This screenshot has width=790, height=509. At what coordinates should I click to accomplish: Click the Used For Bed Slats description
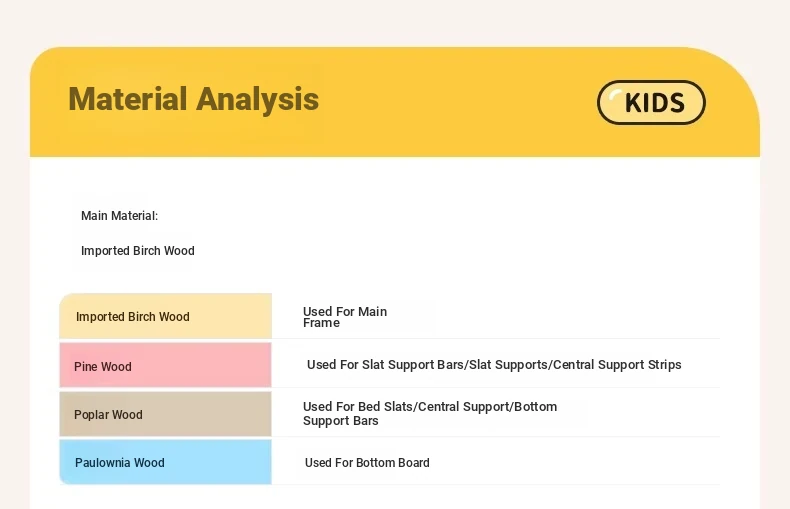tap(430, 413)
